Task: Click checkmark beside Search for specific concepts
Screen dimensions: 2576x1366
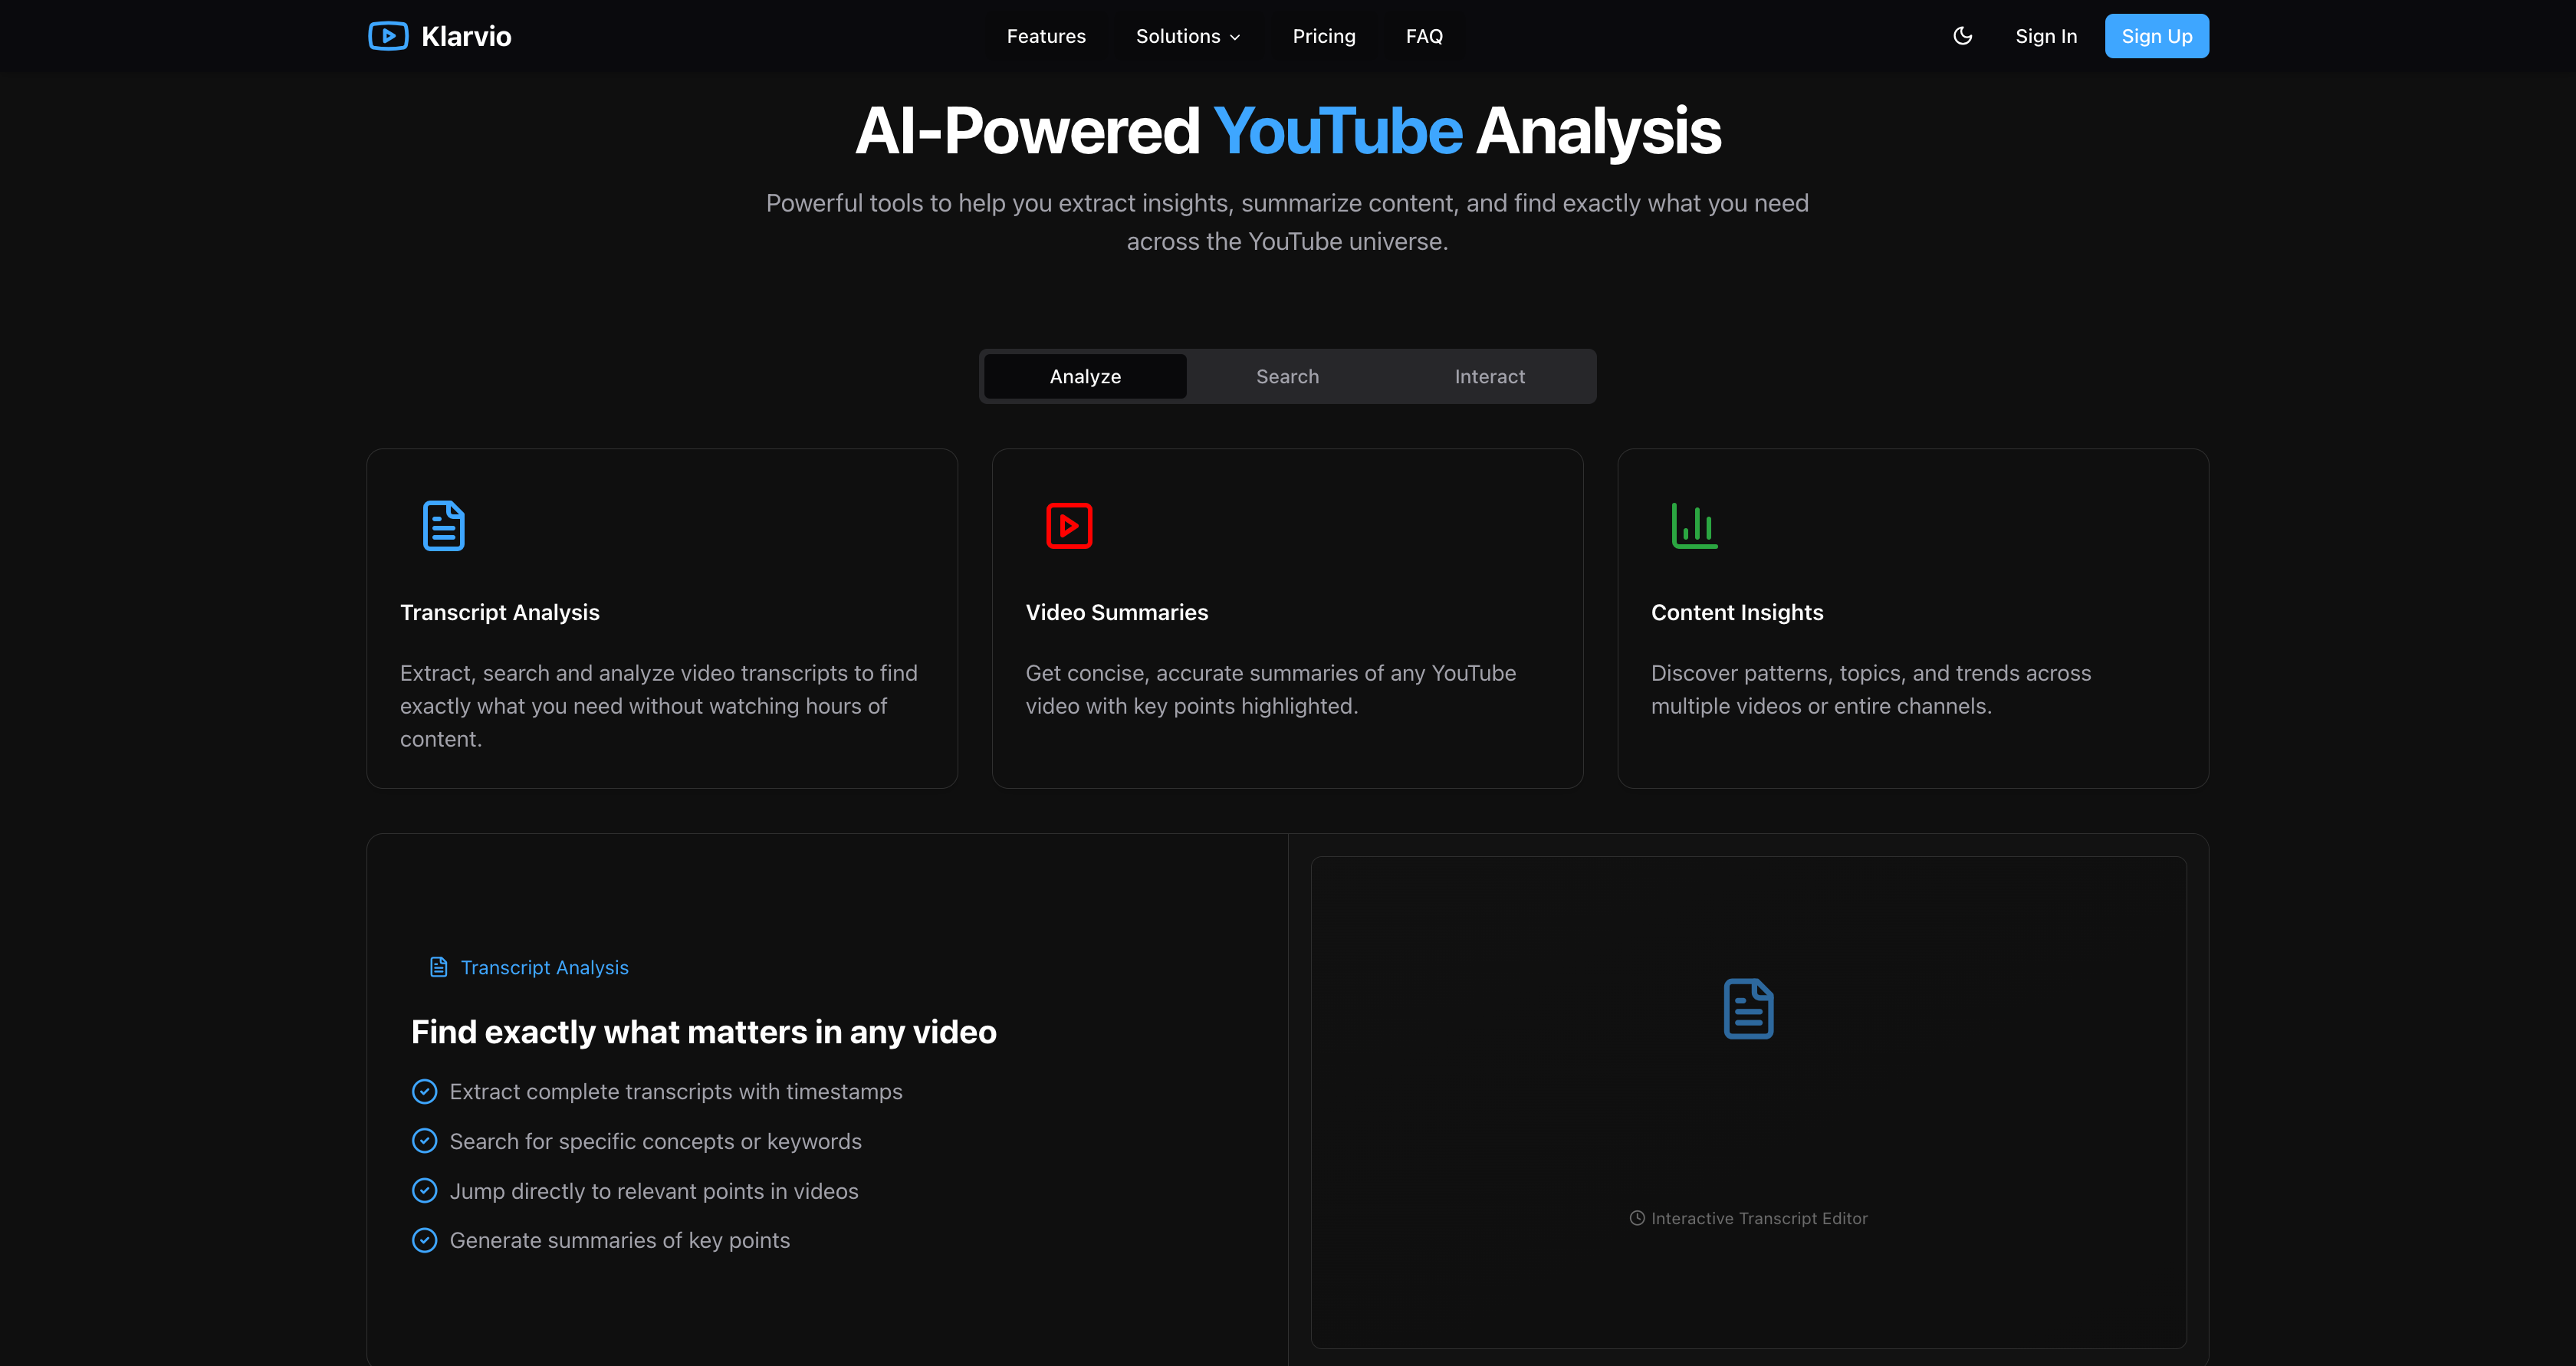Action: 424,1141
